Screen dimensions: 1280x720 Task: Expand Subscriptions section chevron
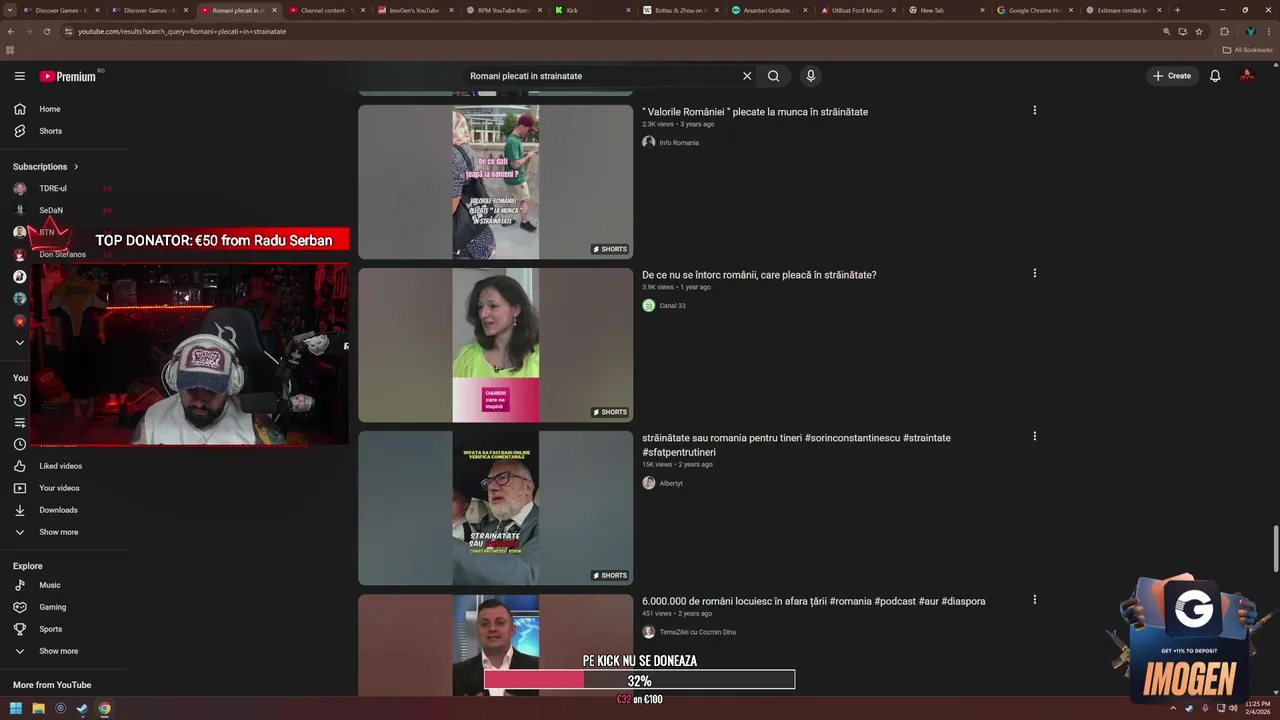point(75,167)
